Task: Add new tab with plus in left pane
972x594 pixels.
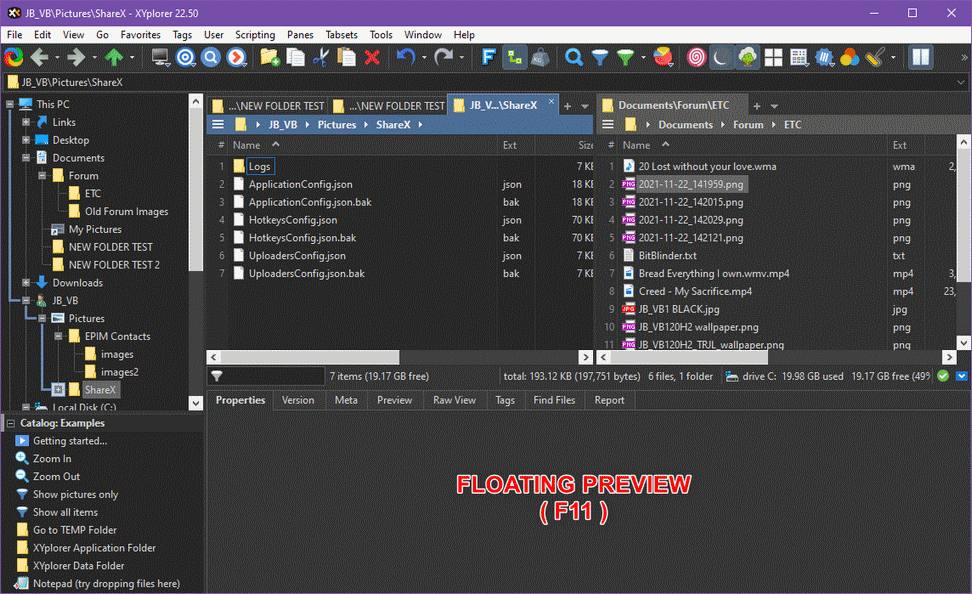Action: click(567, 106)
